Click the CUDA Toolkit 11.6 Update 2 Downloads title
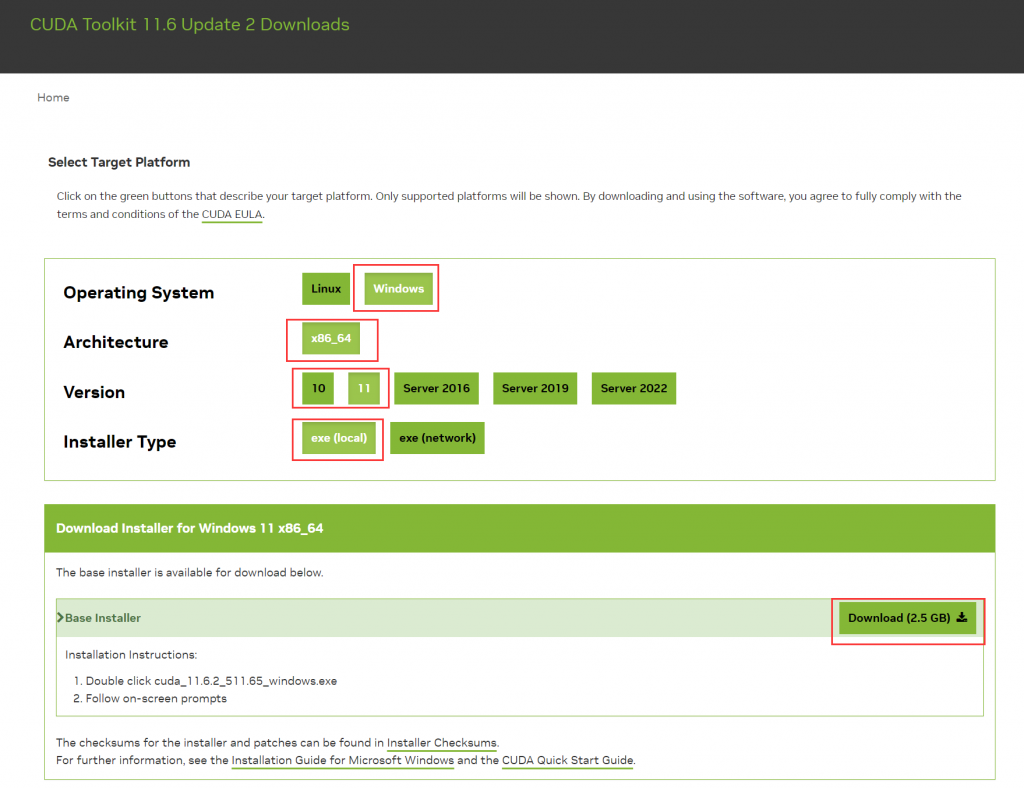 click(x=189, y=25)
